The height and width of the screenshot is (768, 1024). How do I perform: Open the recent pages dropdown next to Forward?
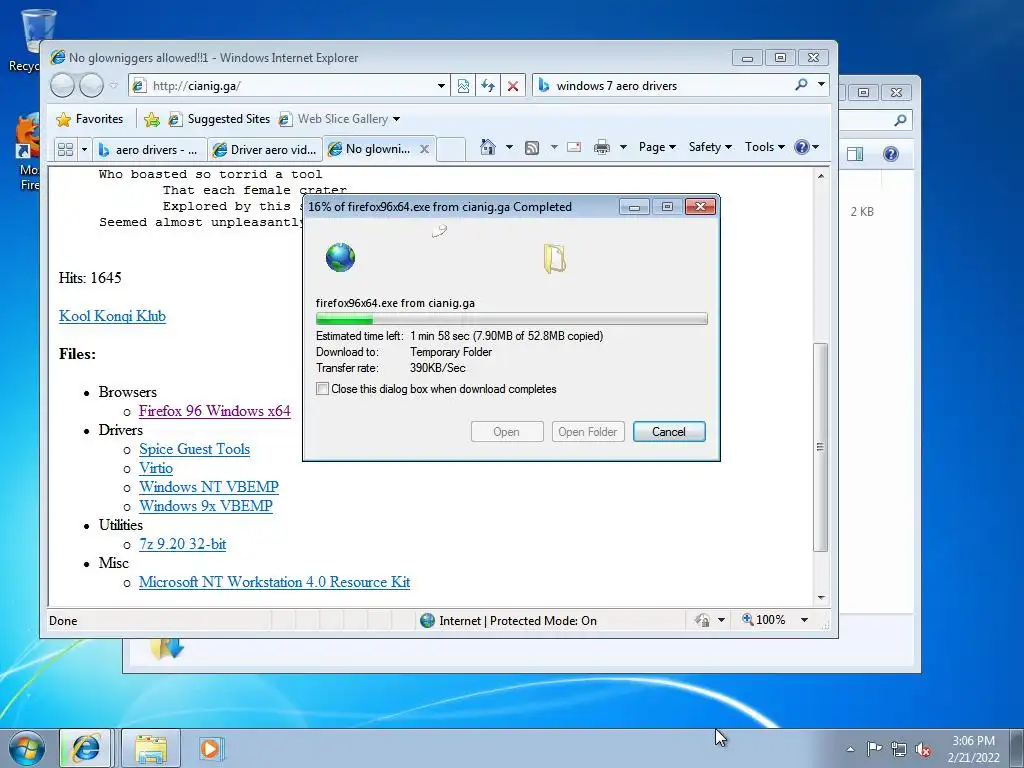click(x=114, y=86)
